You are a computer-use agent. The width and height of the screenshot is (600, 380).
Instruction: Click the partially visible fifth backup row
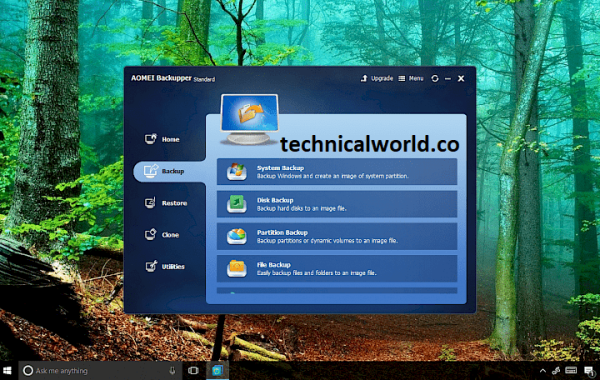click(x=337, y=291)
